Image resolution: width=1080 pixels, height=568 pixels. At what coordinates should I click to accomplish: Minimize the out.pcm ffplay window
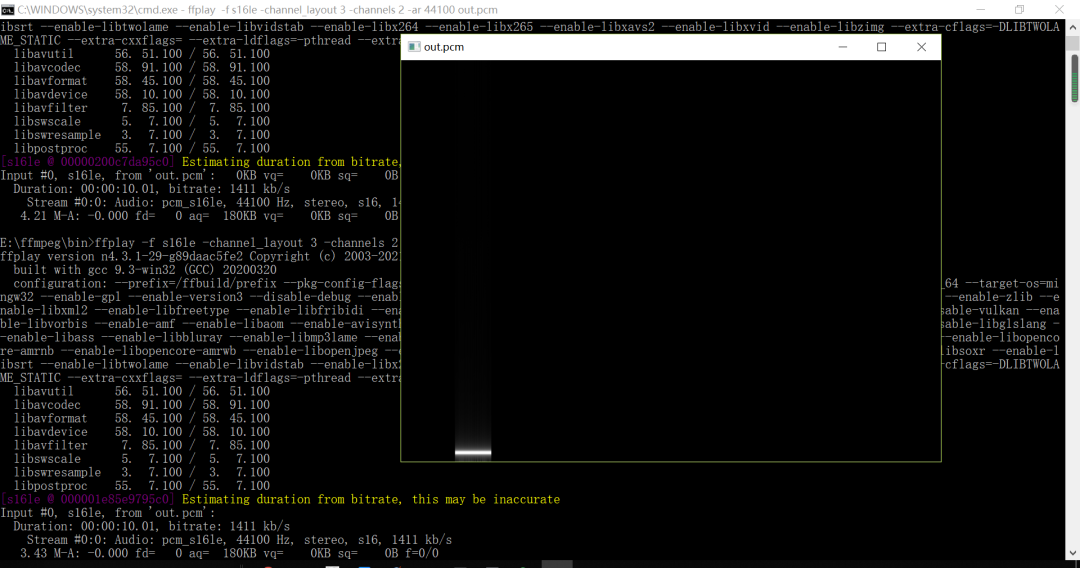(842, 47)
